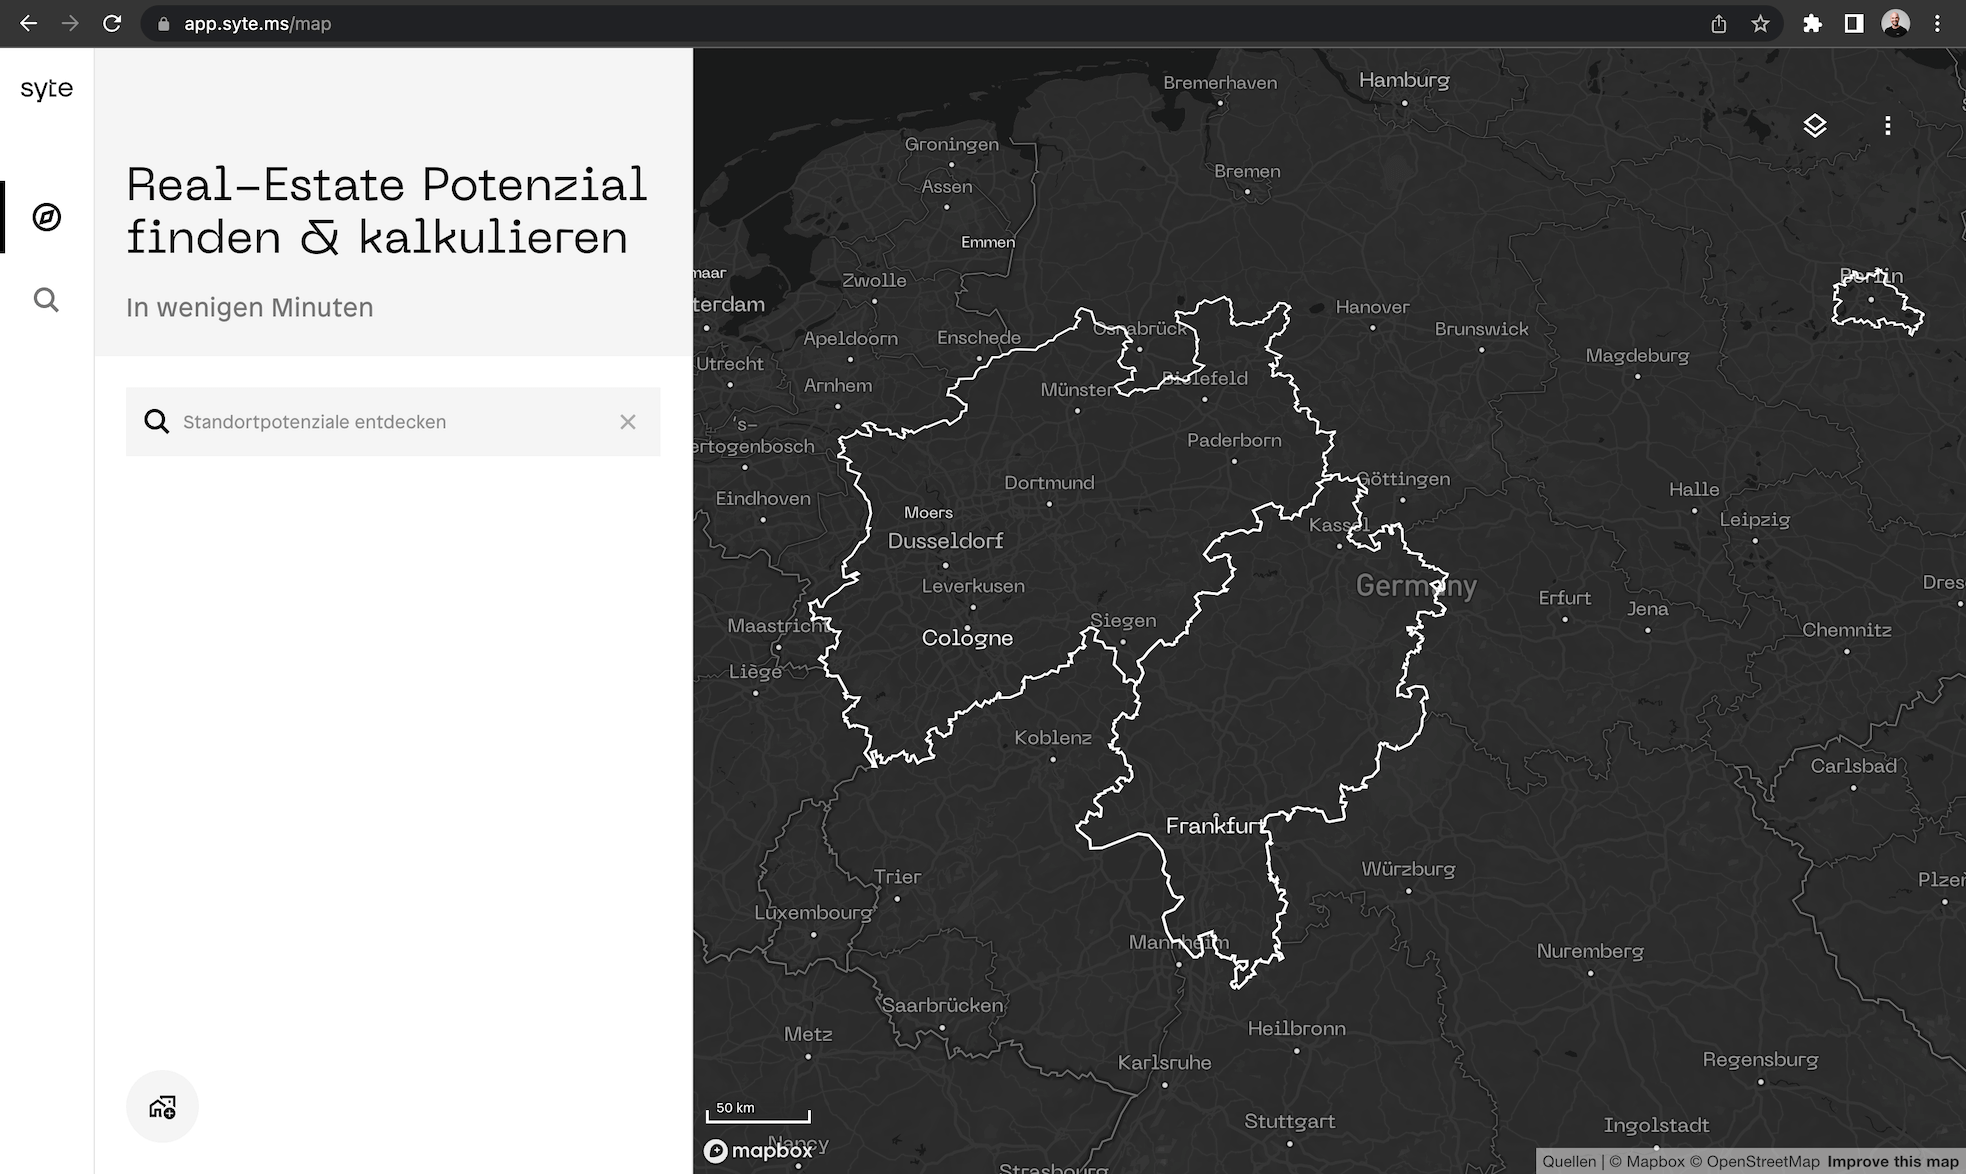Screen dimensions: 1966x1174
Task: Open the OpenStreetMap attribution link
Action: 1762,1161
